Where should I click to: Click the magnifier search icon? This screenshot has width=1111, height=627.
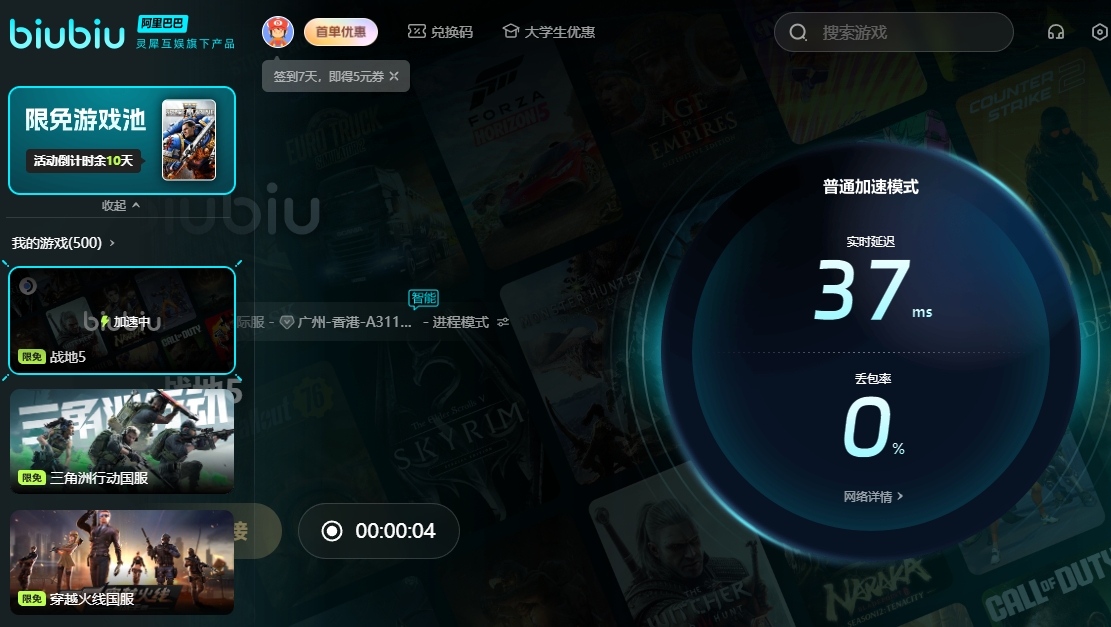(x=798, y=33)
